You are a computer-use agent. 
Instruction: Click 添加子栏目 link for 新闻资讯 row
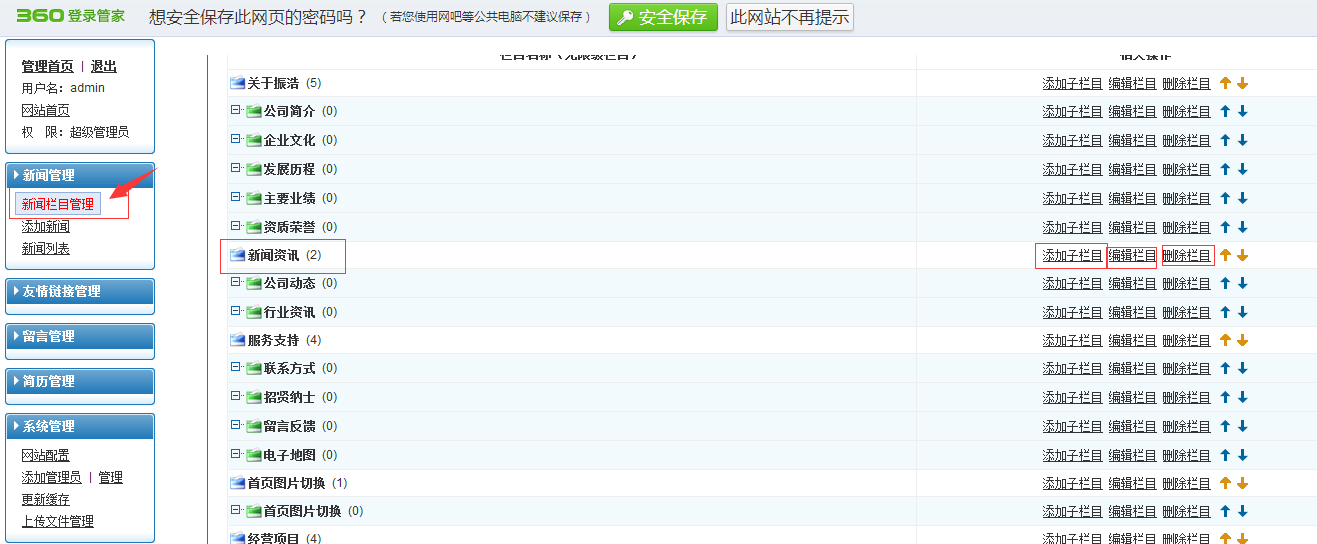tap(1072, 256)
